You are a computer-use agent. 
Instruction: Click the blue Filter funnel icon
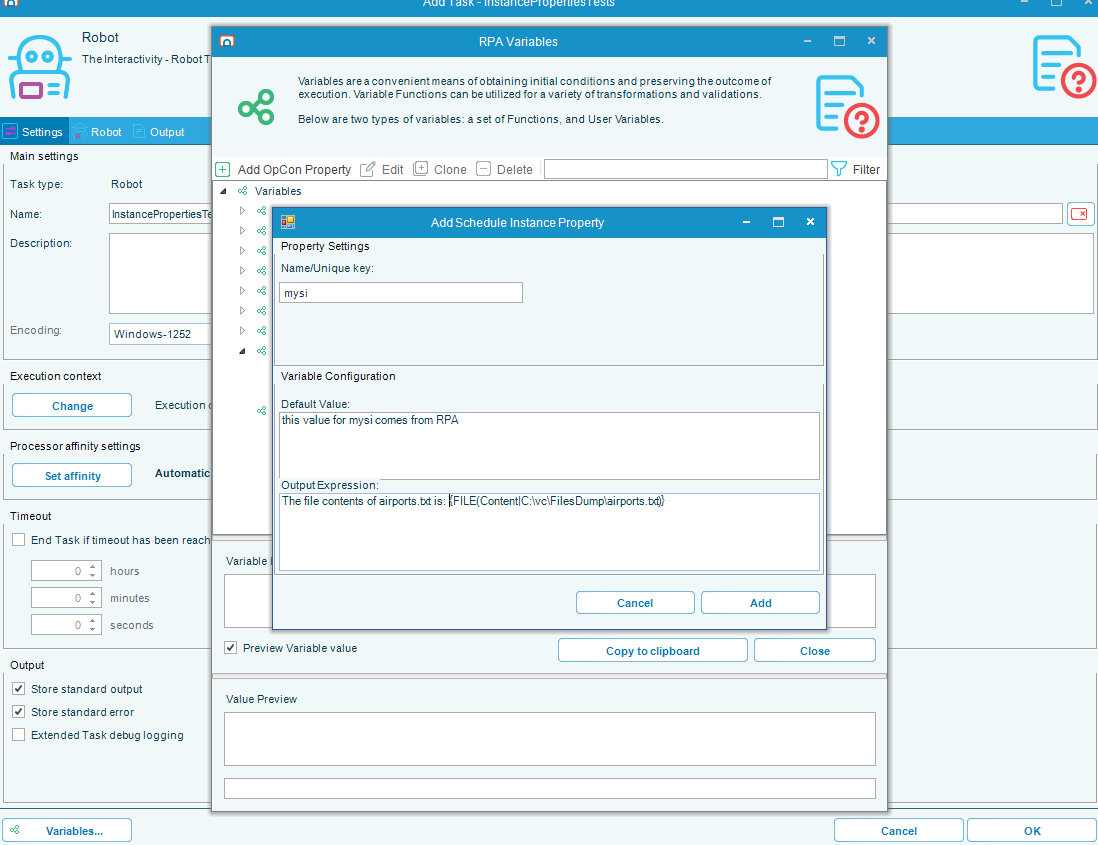[x=838, y=169]
